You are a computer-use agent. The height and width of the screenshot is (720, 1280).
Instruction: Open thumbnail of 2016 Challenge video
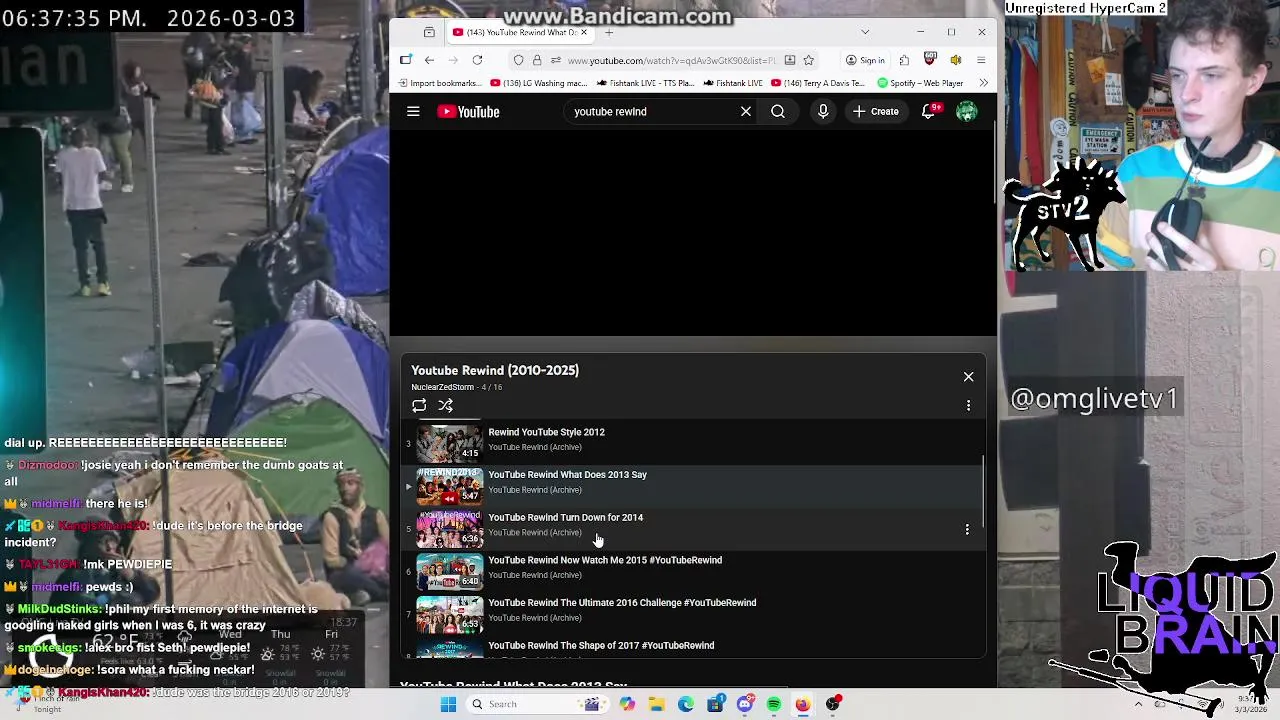pos(449,614)
